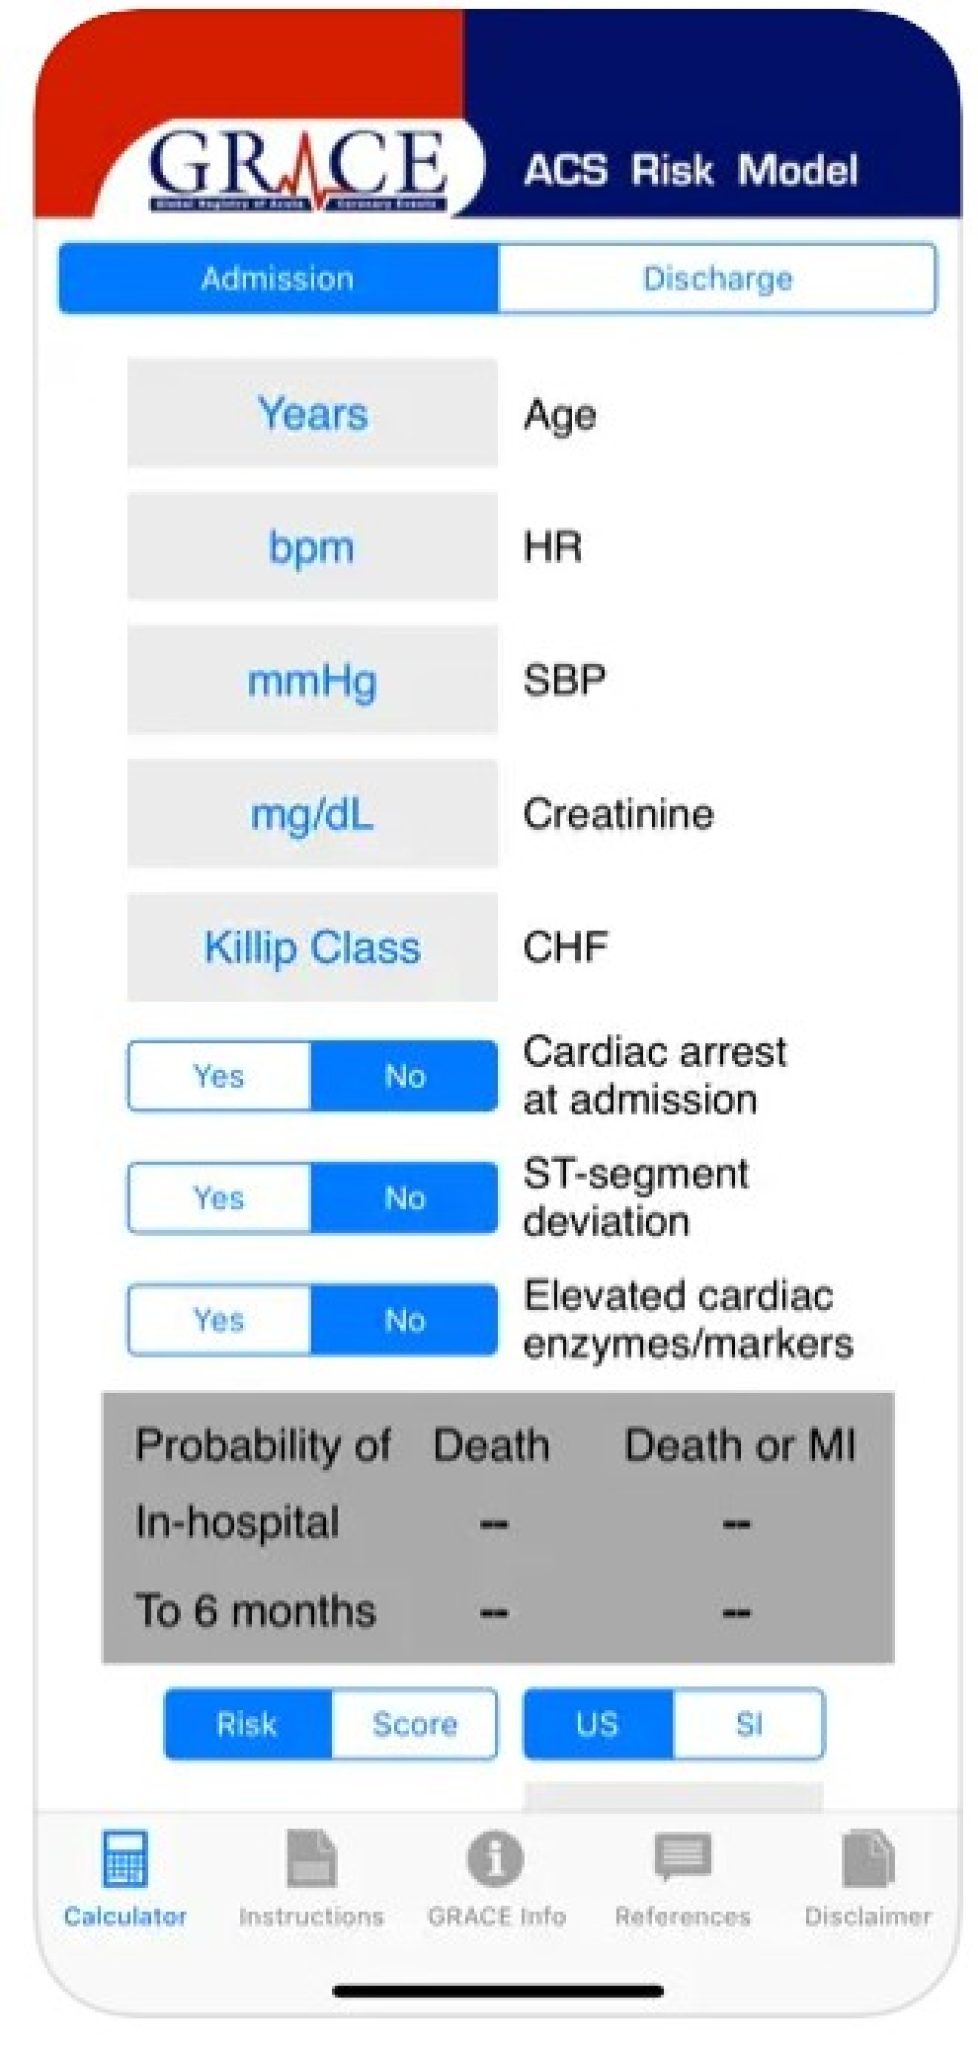The width and height of the screenshot is (978, 2048).
Task: Tap the HR bpm input field
Action: pyautogui.click(x=311, y=547)
